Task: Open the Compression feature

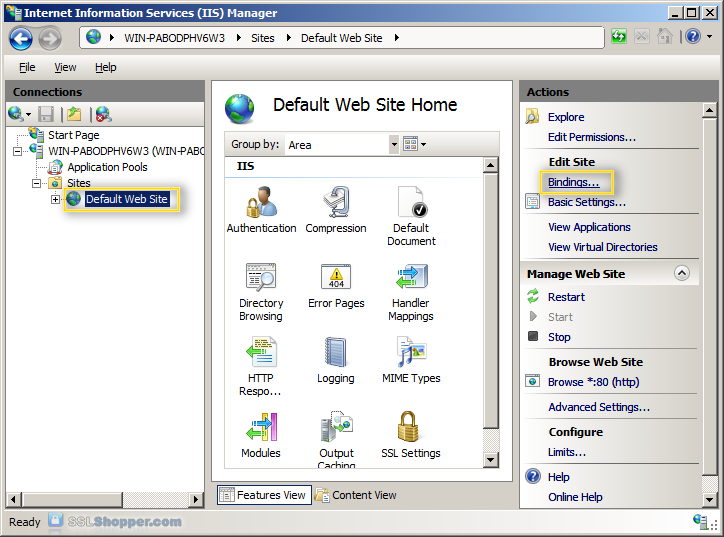Action: [x=336, y=210]
